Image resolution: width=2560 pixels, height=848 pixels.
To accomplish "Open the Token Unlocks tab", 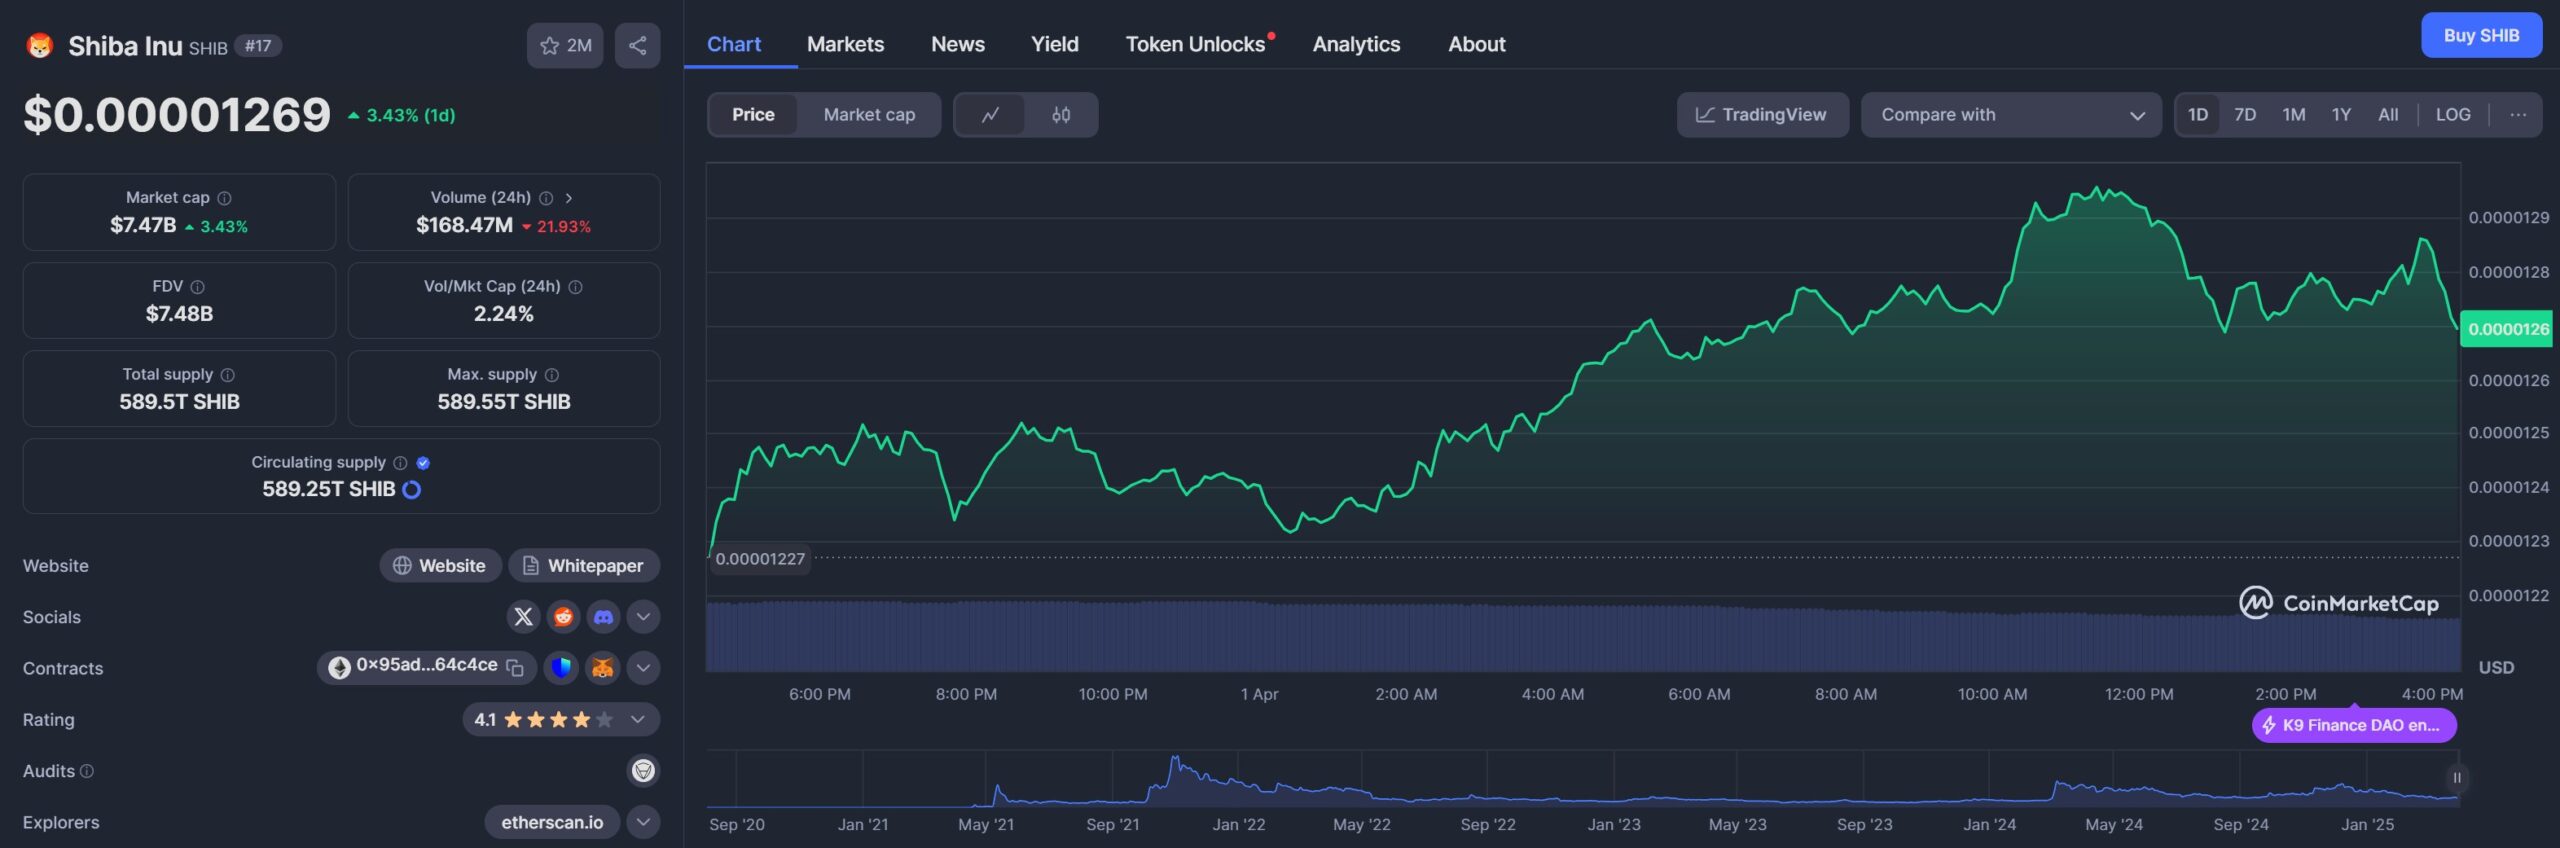I will point(1196,44).
